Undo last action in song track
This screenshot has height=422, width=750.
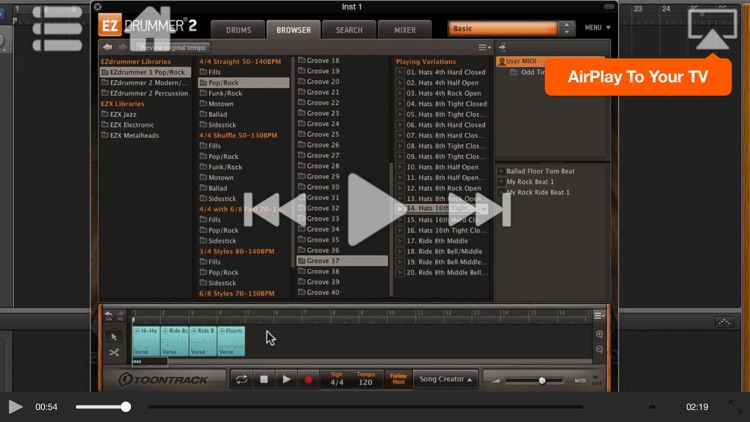pos(109,315)
